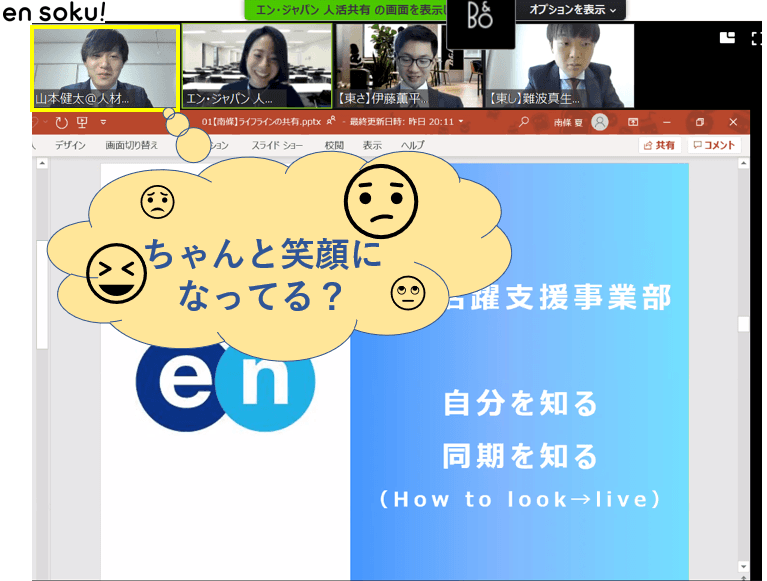Click the vertical scrollbar thumb on slide pane
Image resolution: width=767 pixels, height=581 pixels.
click(x=743, y=324)
